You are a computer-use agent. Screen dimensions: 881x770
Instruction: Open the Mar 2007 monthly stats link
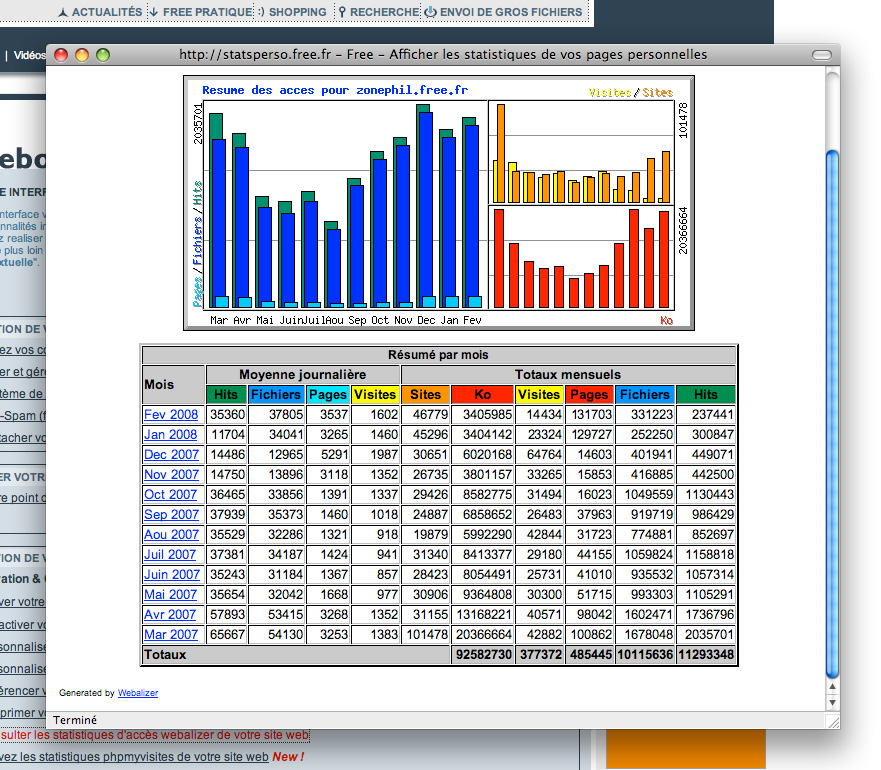171,635
